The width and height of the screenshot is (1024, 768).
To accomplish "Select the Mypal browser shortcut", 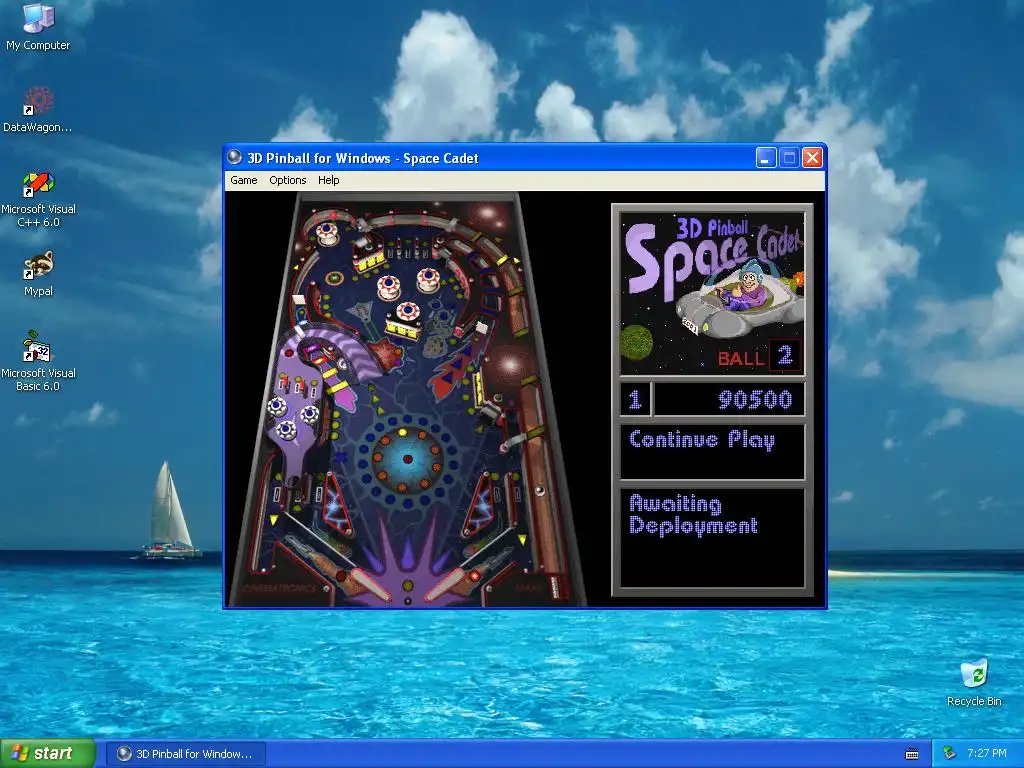I will click(x=38, y=274).
